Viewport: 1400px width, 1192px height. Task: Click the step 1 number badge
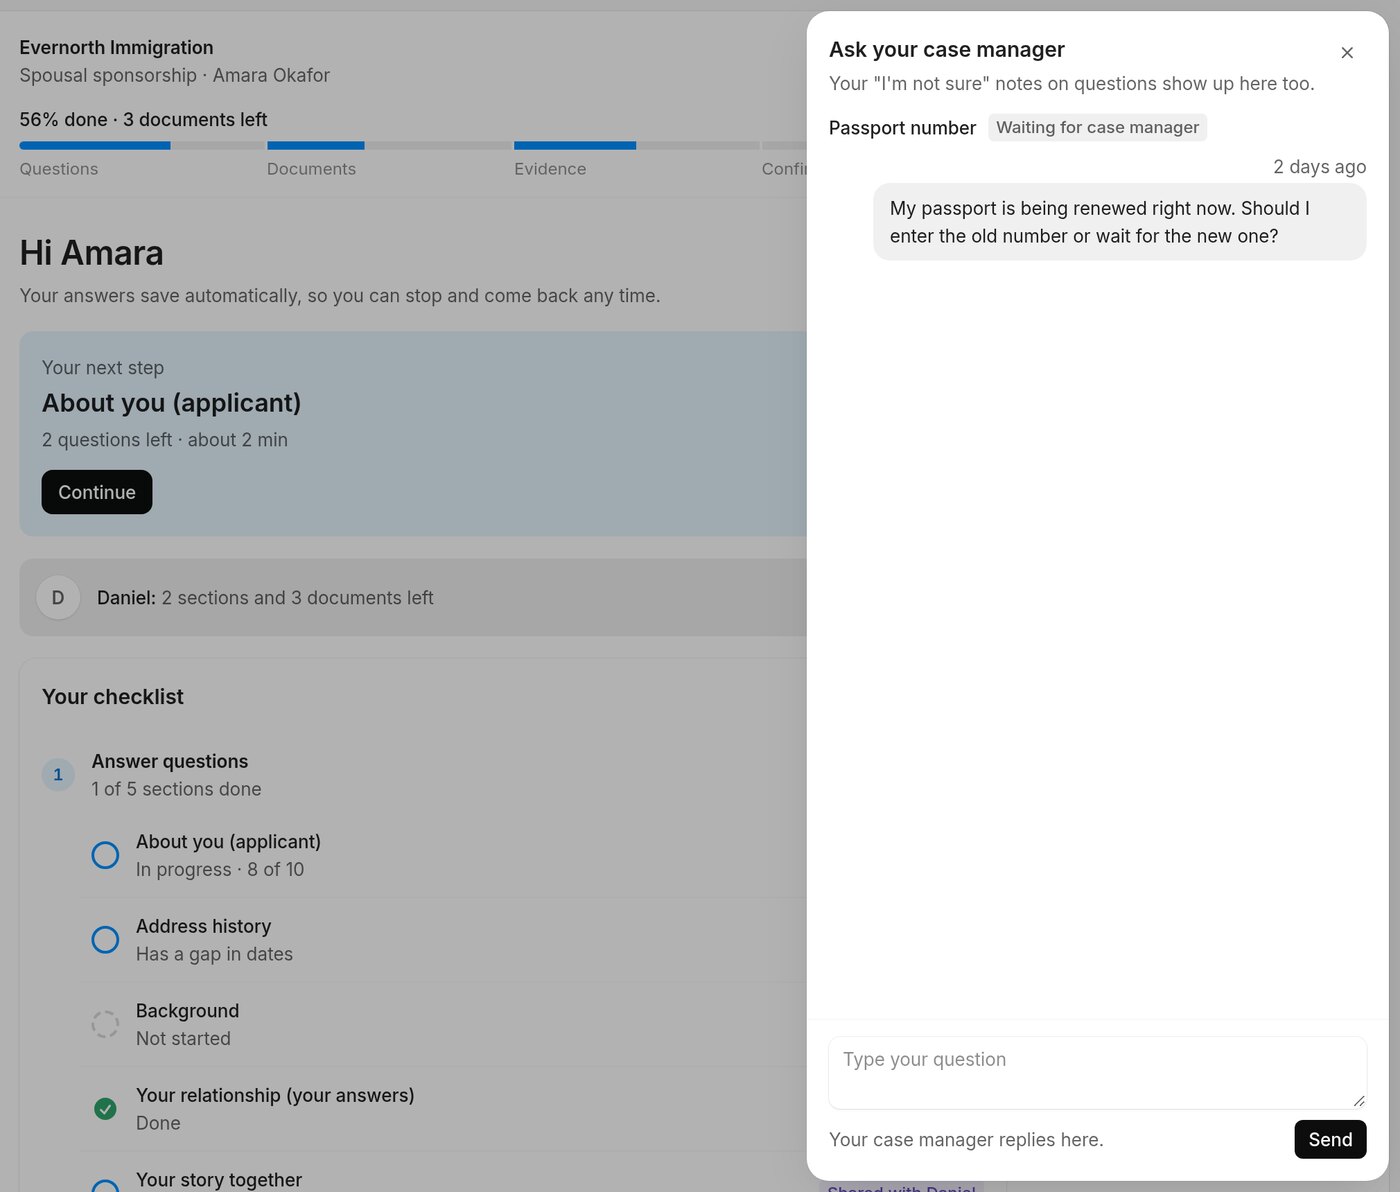click(x=58, y=775)
